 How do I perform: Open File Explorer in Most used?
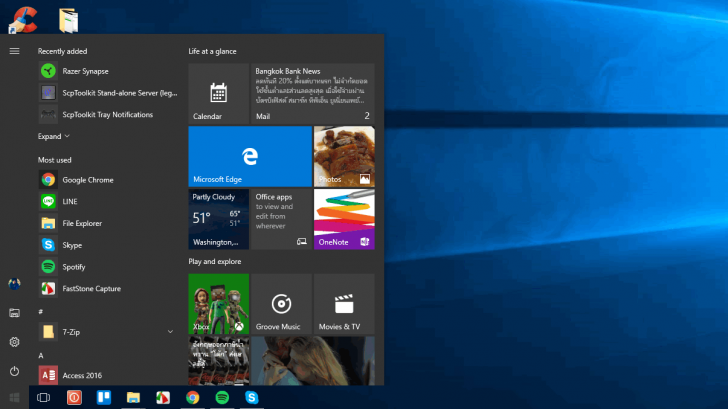point(108,223)
